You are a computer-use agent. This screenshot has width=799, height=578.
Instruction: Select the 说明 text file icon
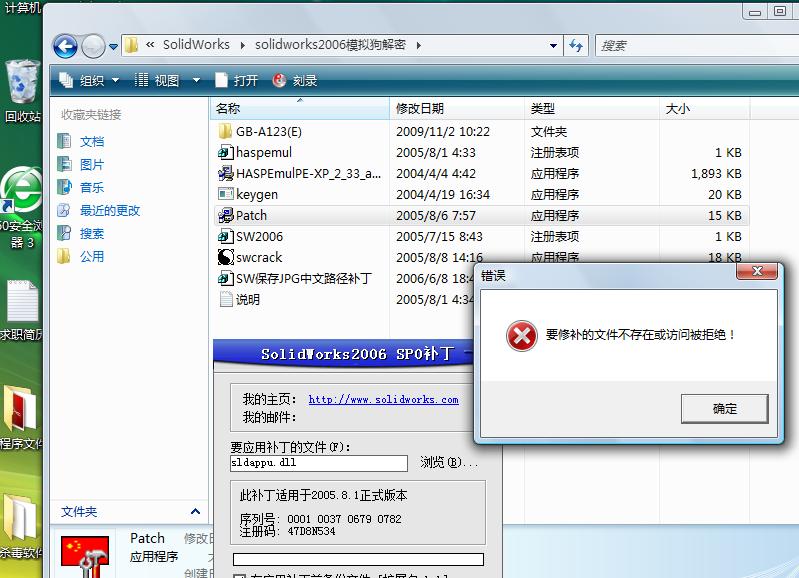click(x=226, y=299)
